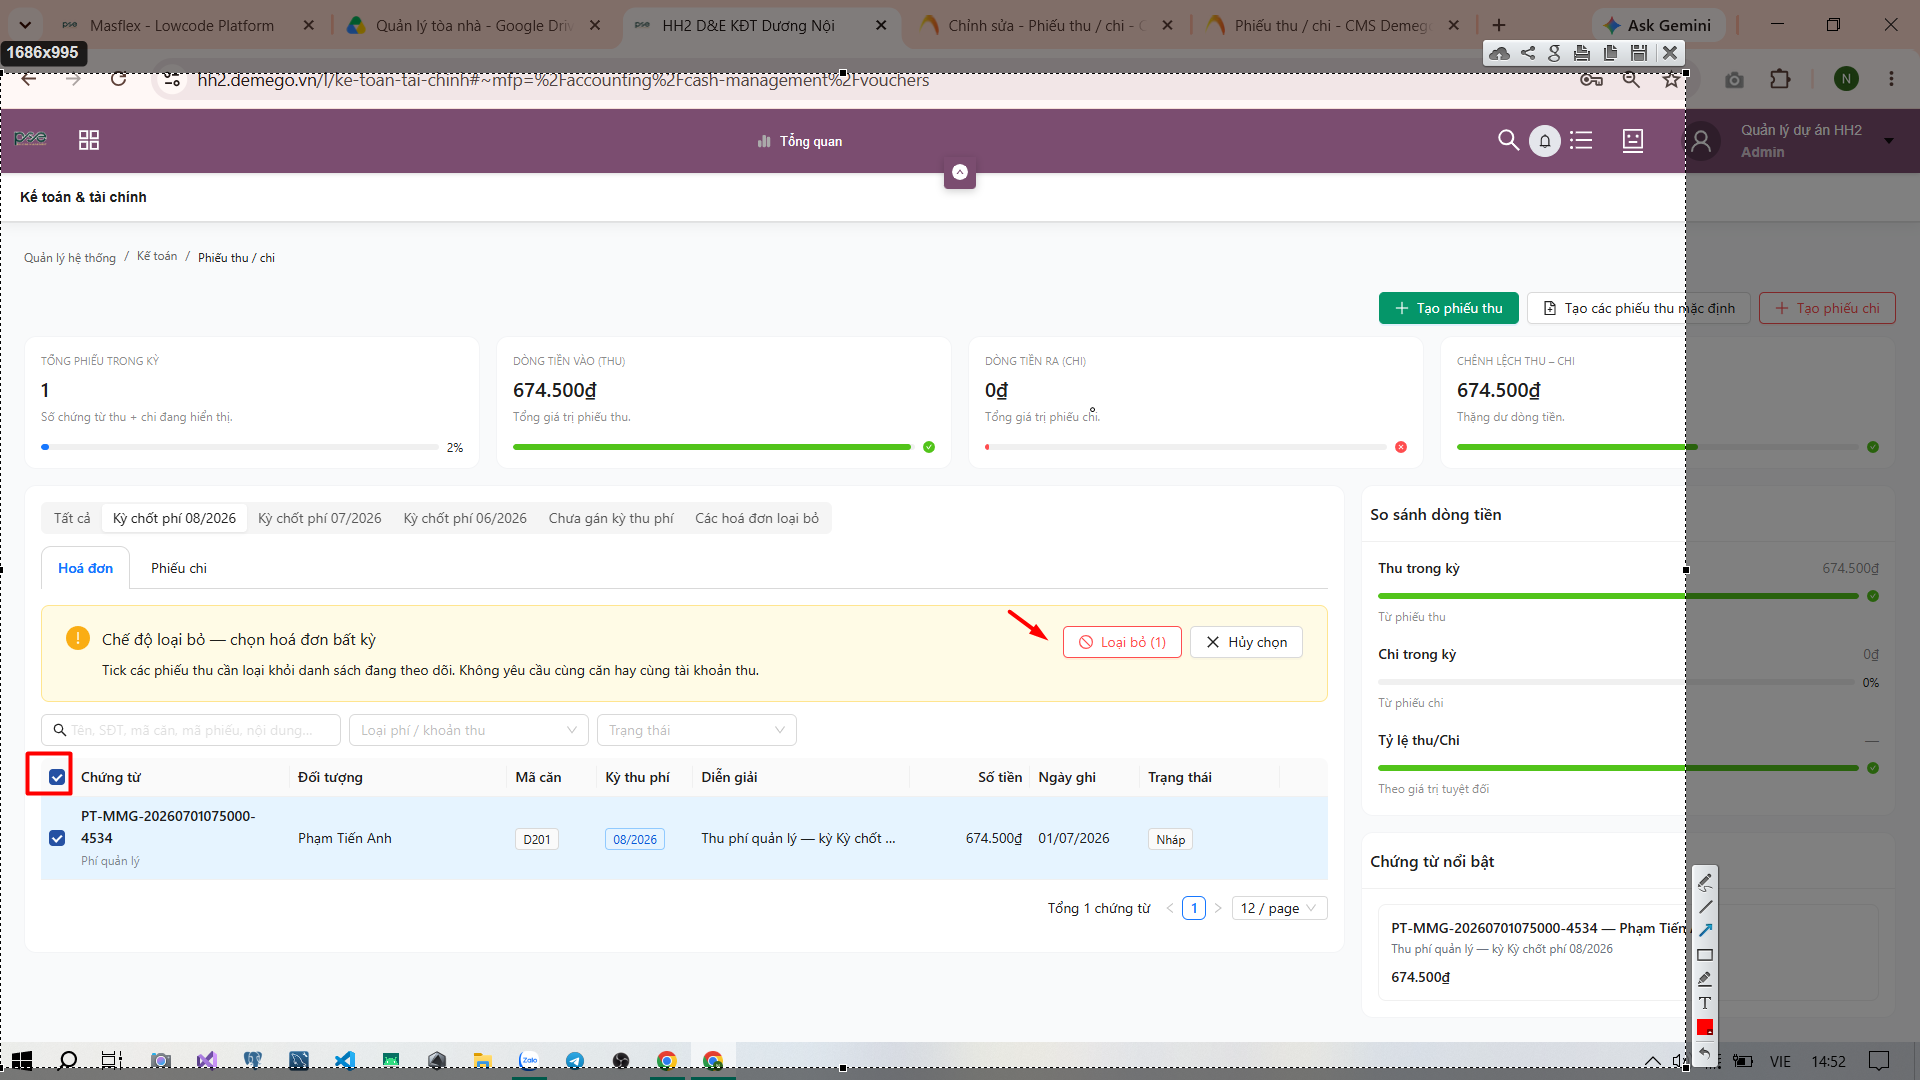Undo the last annotation

pyautogui.click(x=1705, y=1052)
